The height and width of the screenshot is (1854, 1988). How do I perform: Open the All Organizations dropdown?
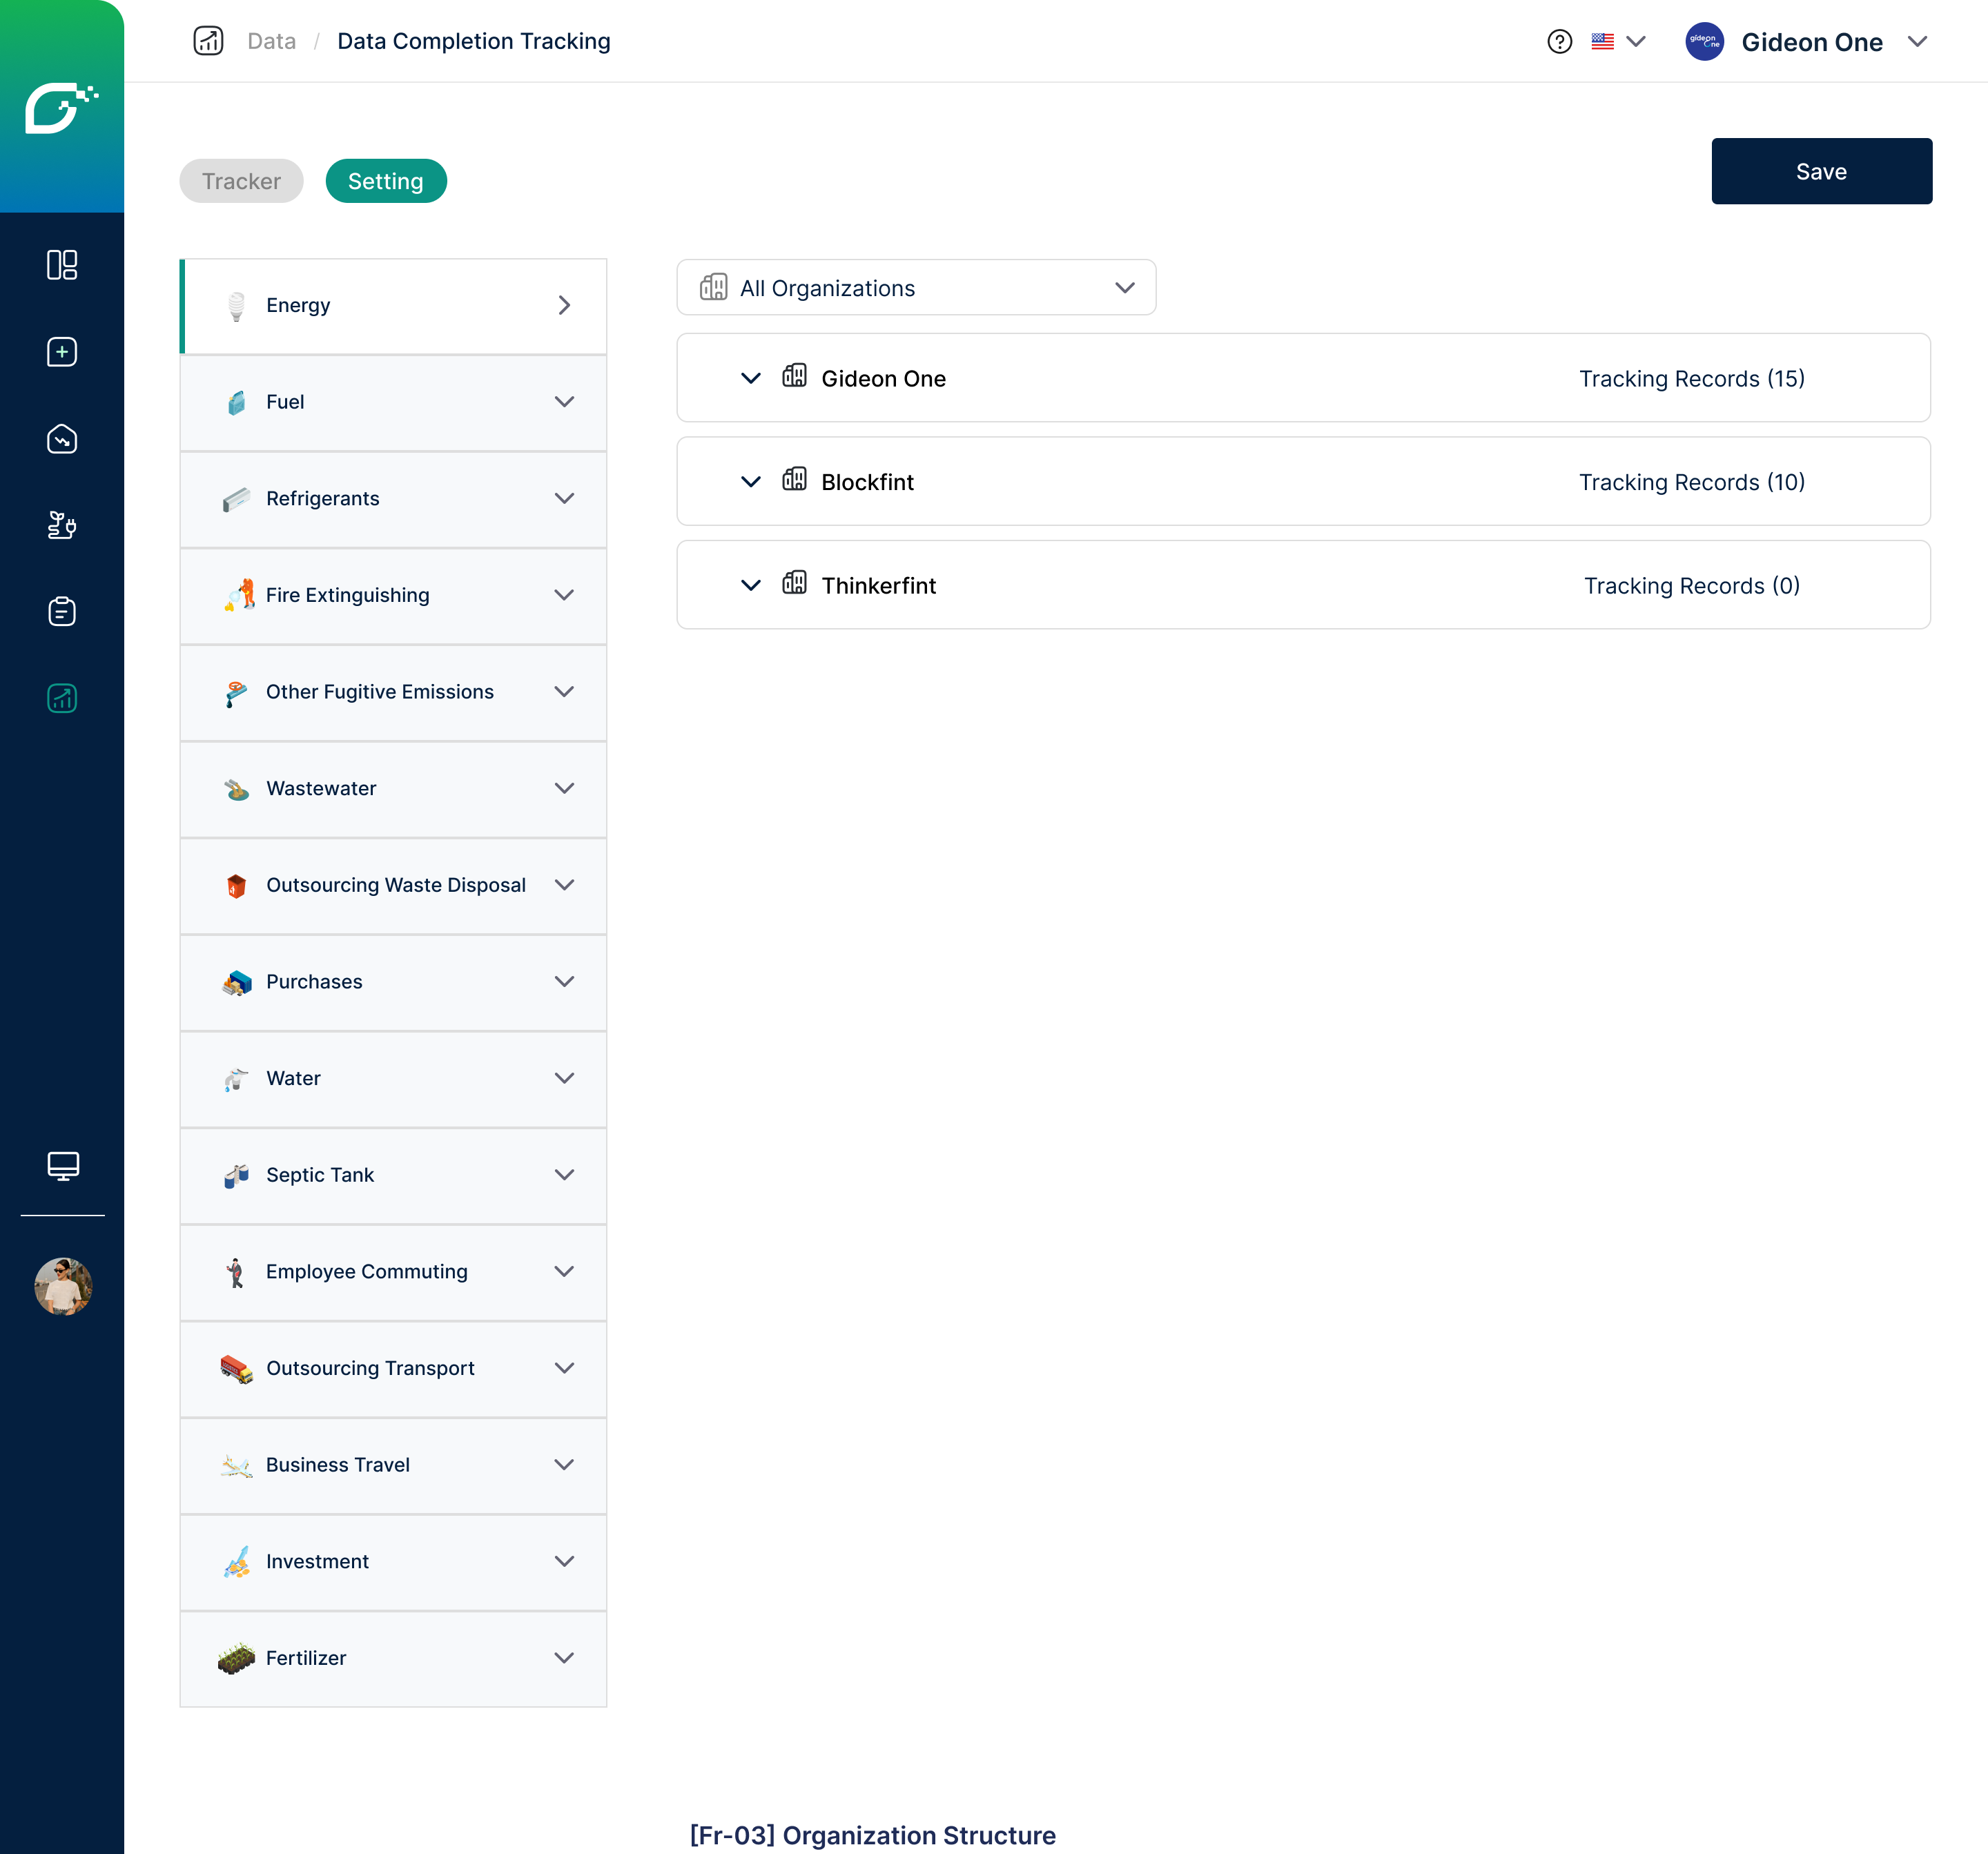pyautogui.click(x=916, y=288)
